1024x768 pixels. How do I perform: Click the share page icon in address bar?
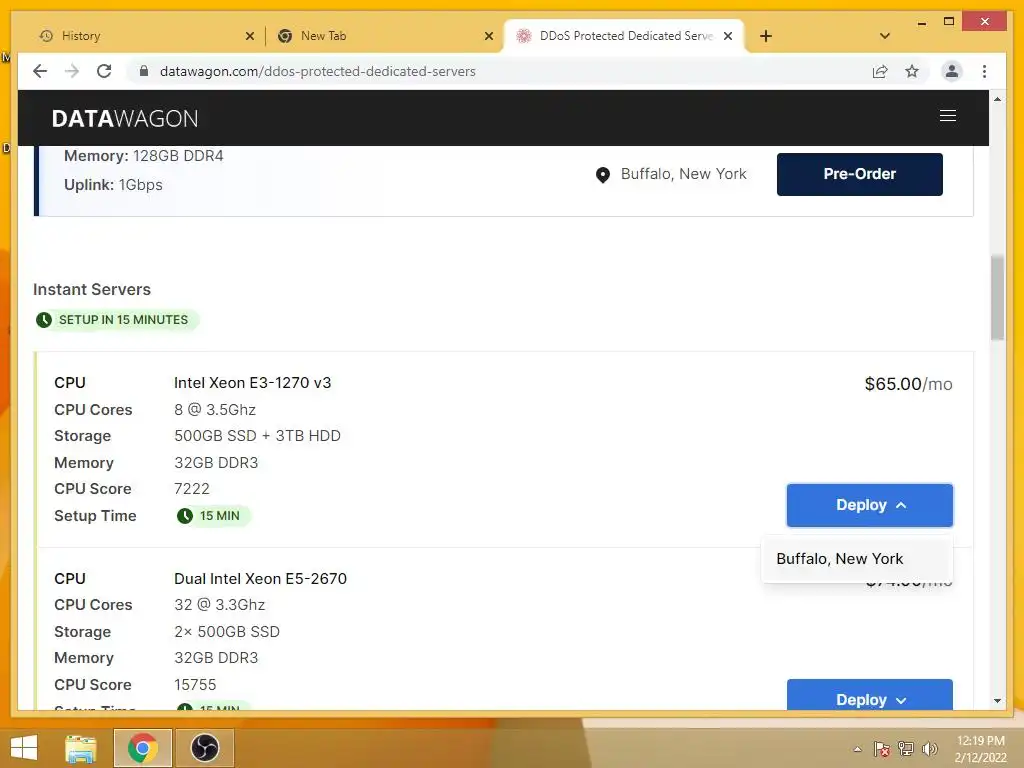(x=880, y=71)
